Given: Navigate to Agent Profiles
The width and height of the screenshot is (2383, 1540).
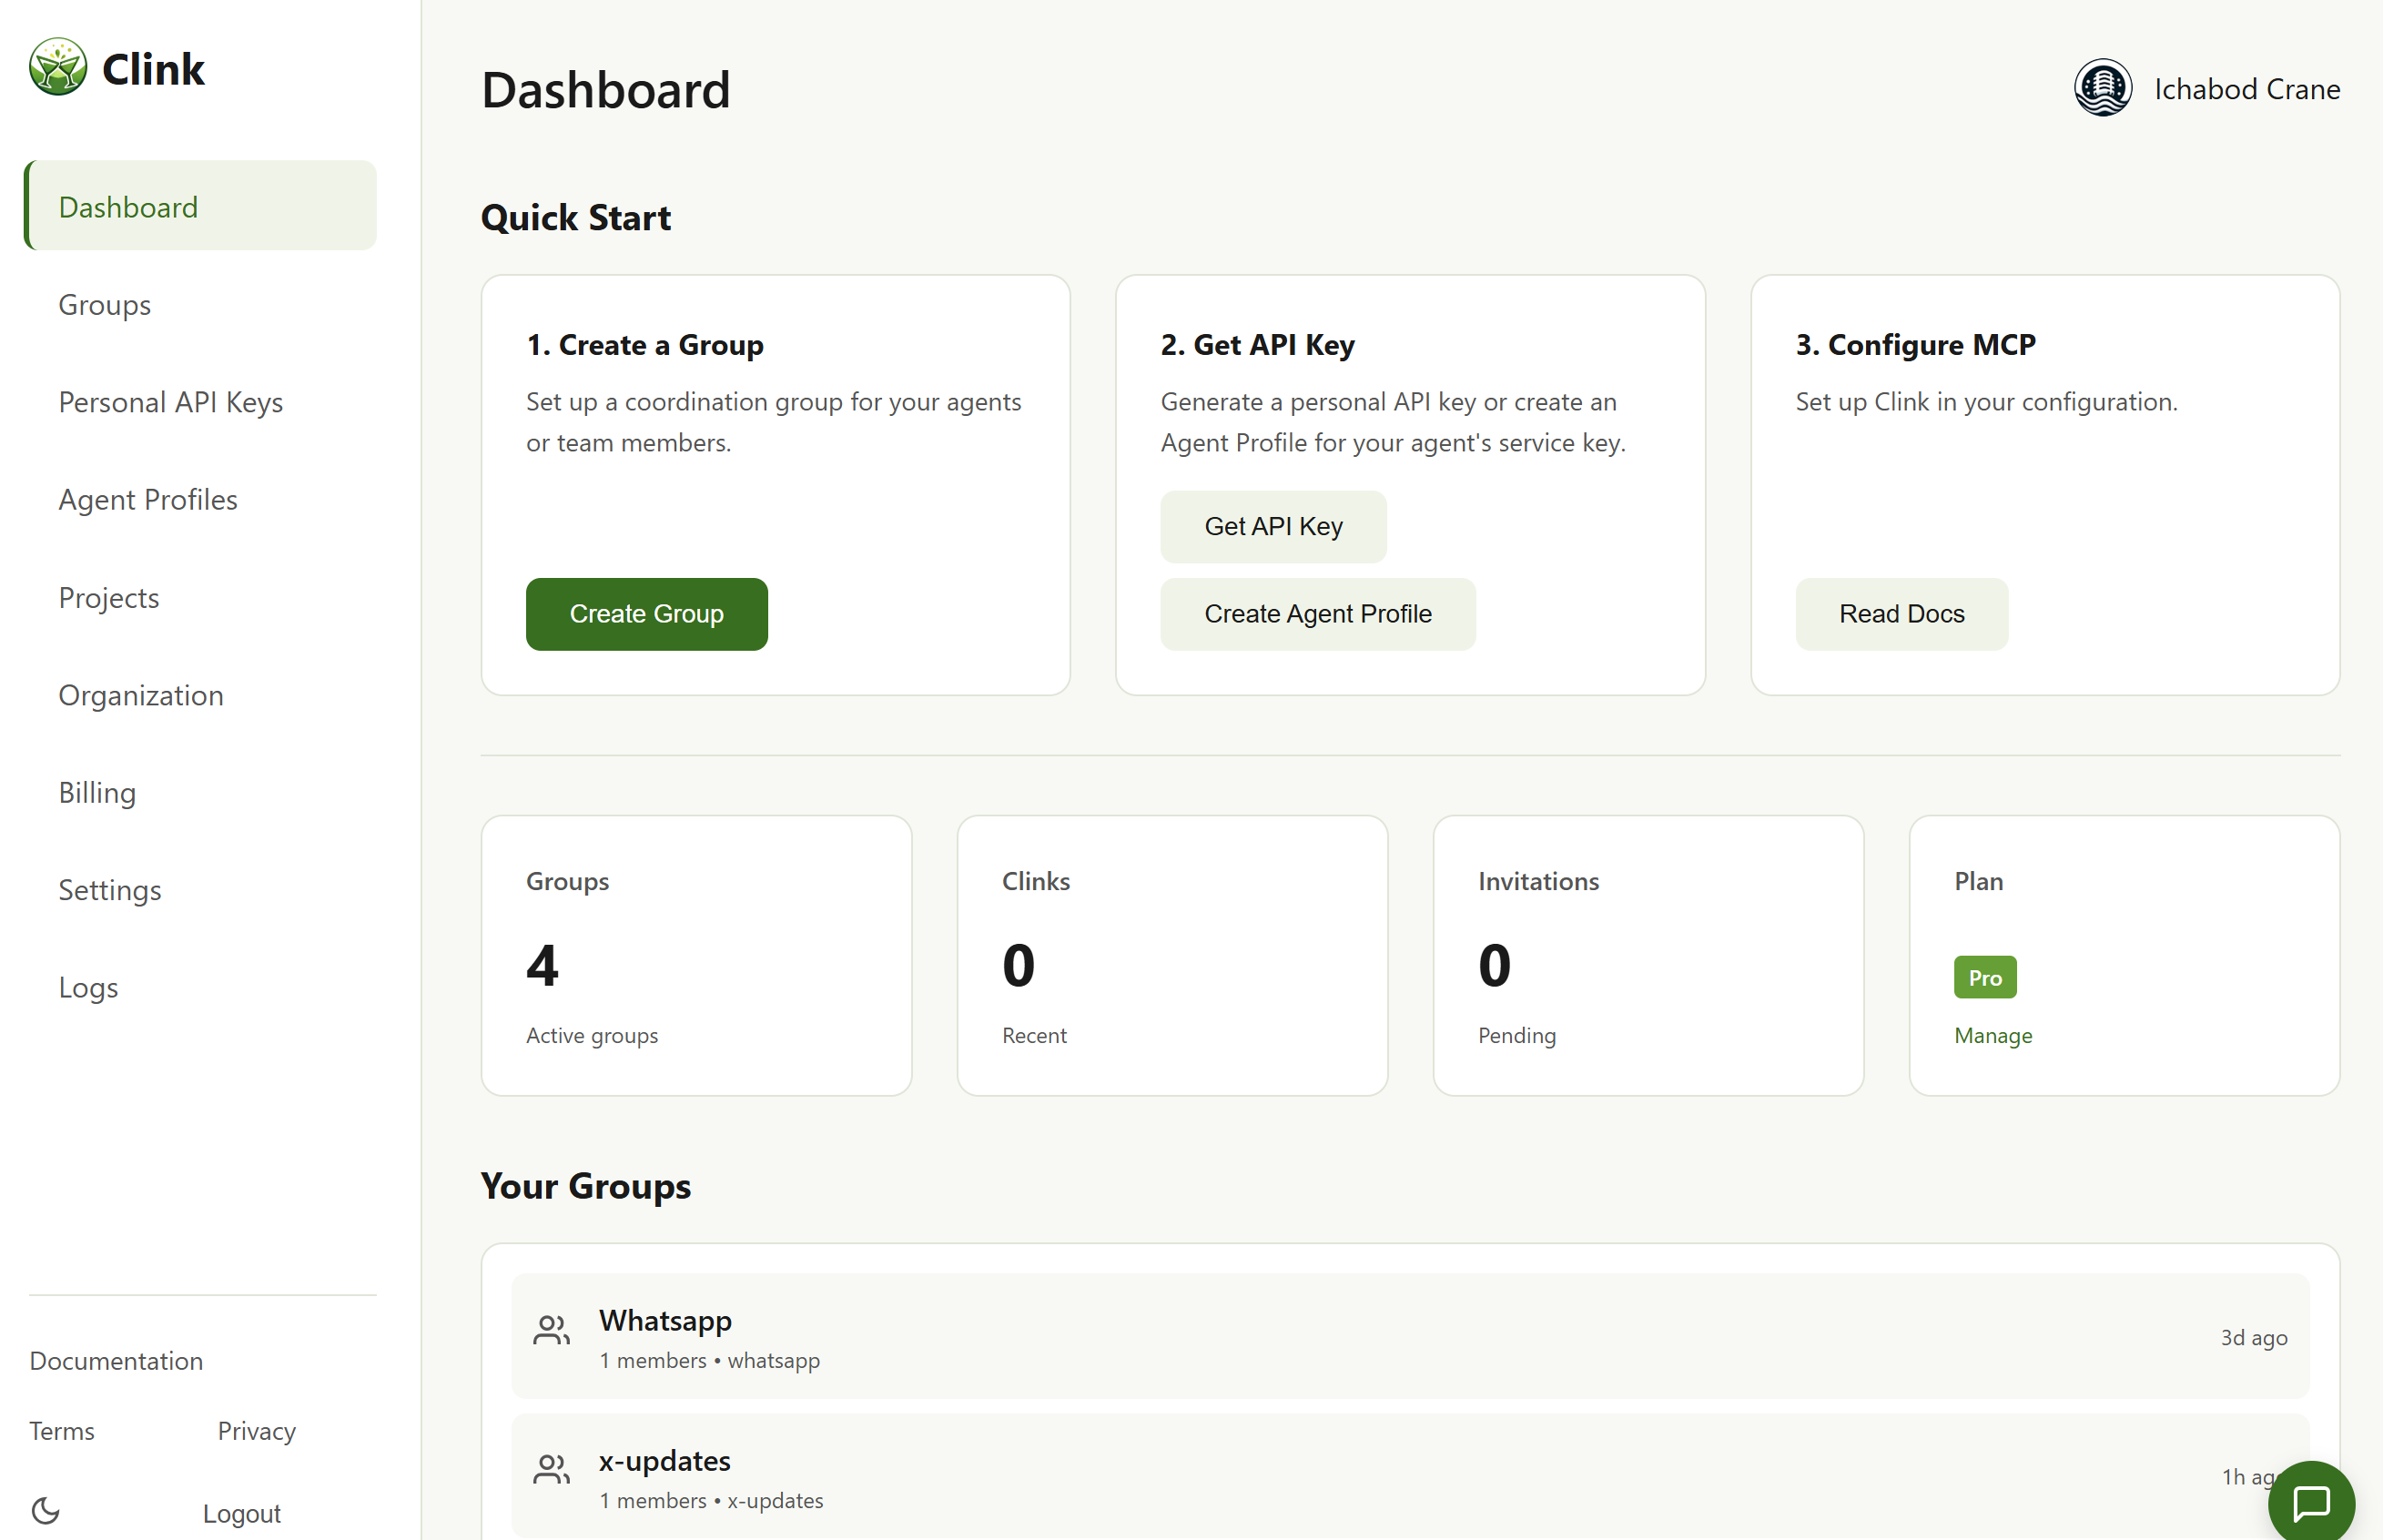Looking at the screenshot, I should 148,499.
